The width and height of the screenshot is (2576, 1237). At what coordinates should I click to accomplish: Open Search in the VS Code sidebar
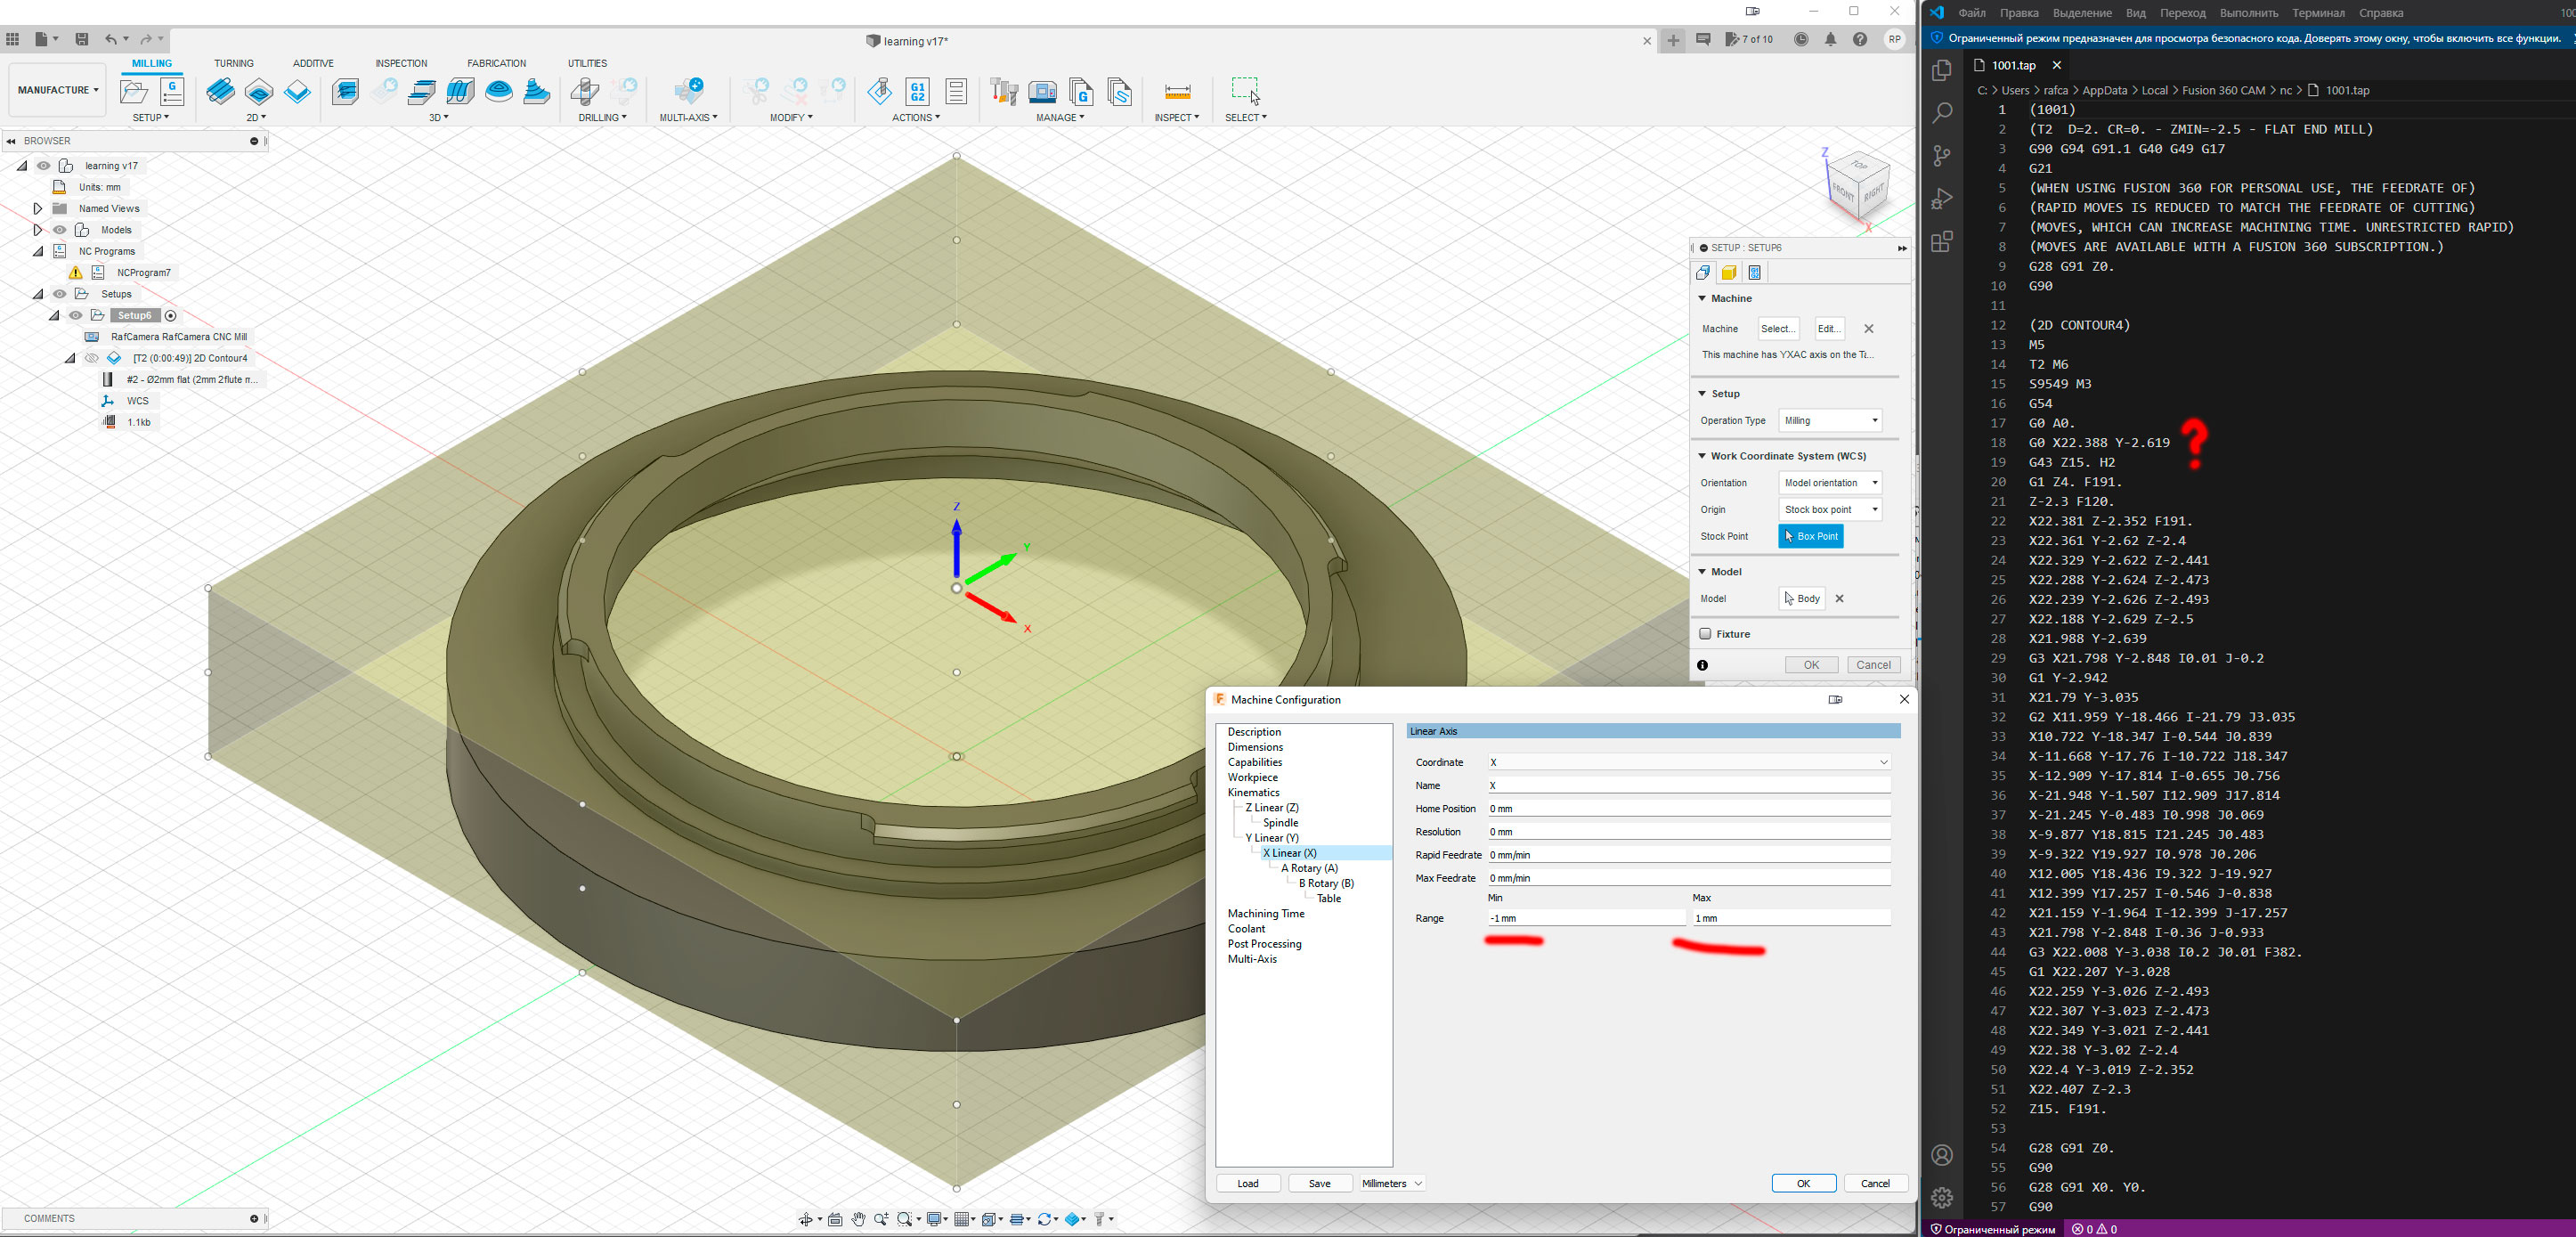(x=1942, y=113)
